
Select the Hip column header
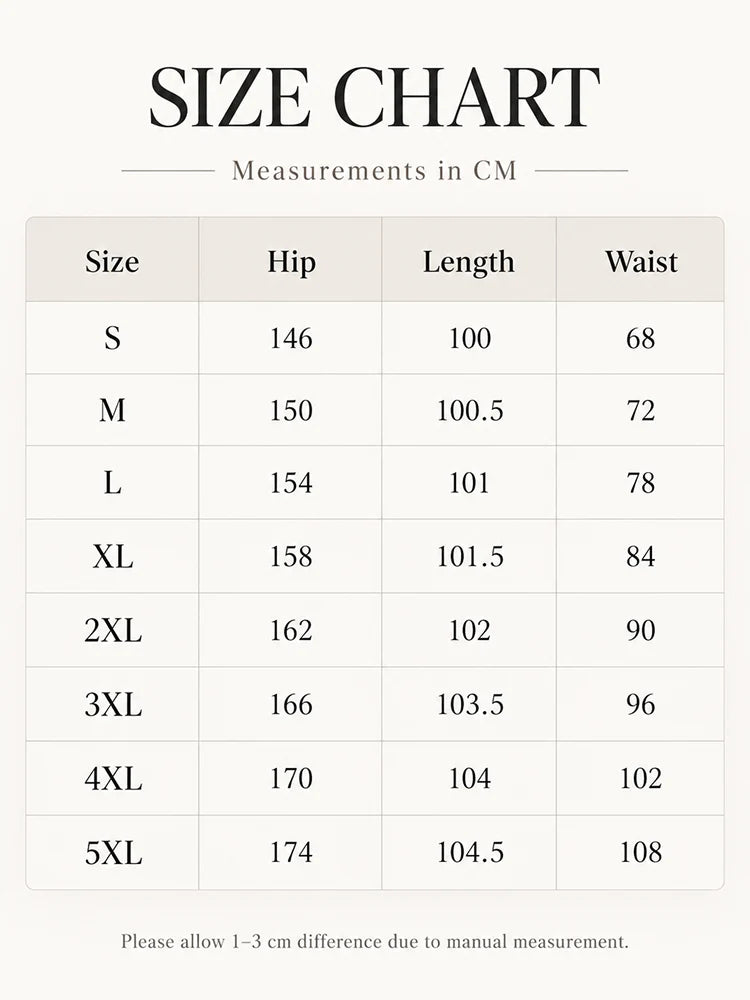tap(291, 263)
